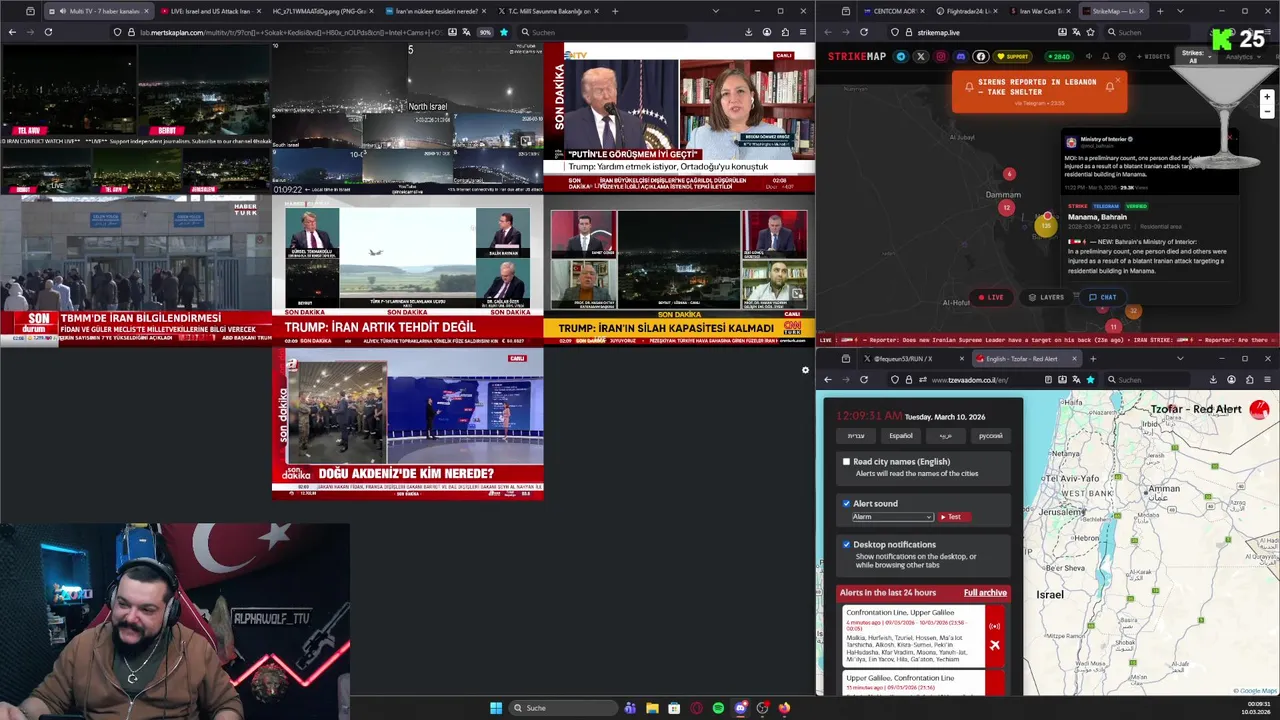Open Spotify from the taskbar
This screenshot has width=1280, height=720.
coord(718,708)
